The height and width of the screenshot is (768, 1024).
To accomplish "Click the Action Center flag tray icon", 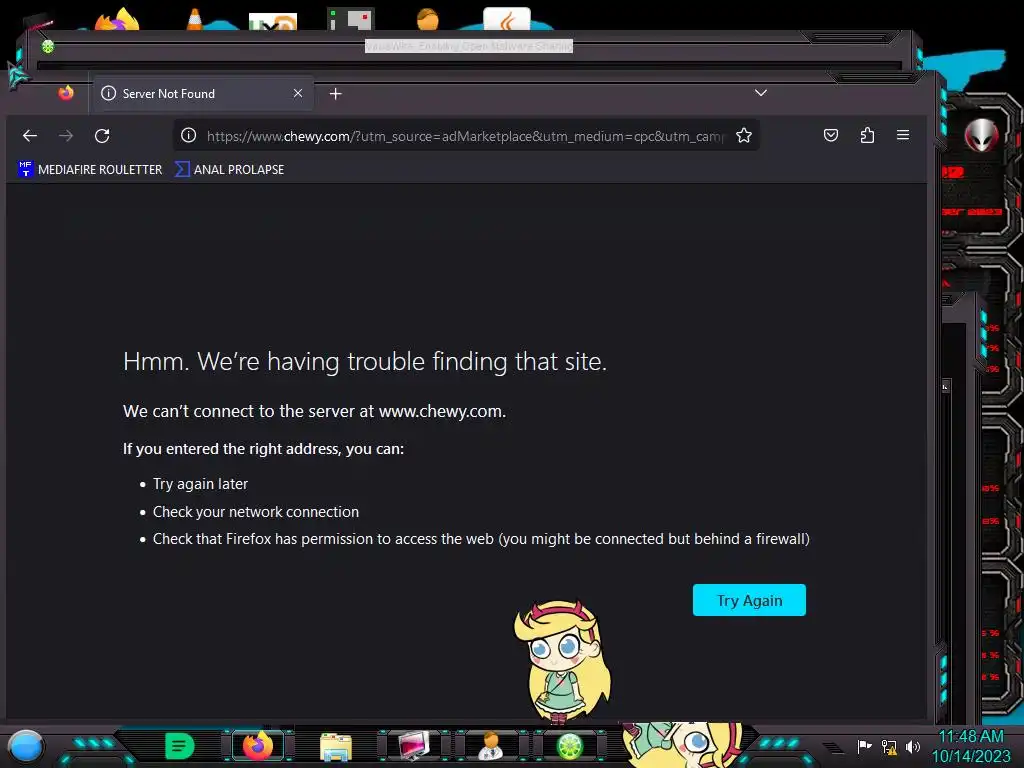I will pos(864,746).
